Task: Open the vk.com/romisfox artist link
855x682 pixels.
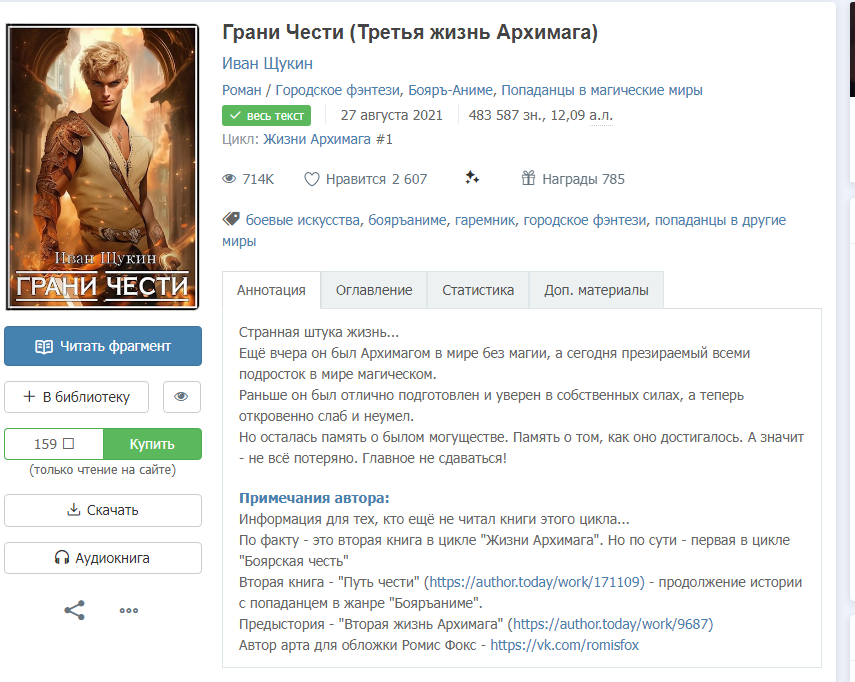Action: coord(564,645)
